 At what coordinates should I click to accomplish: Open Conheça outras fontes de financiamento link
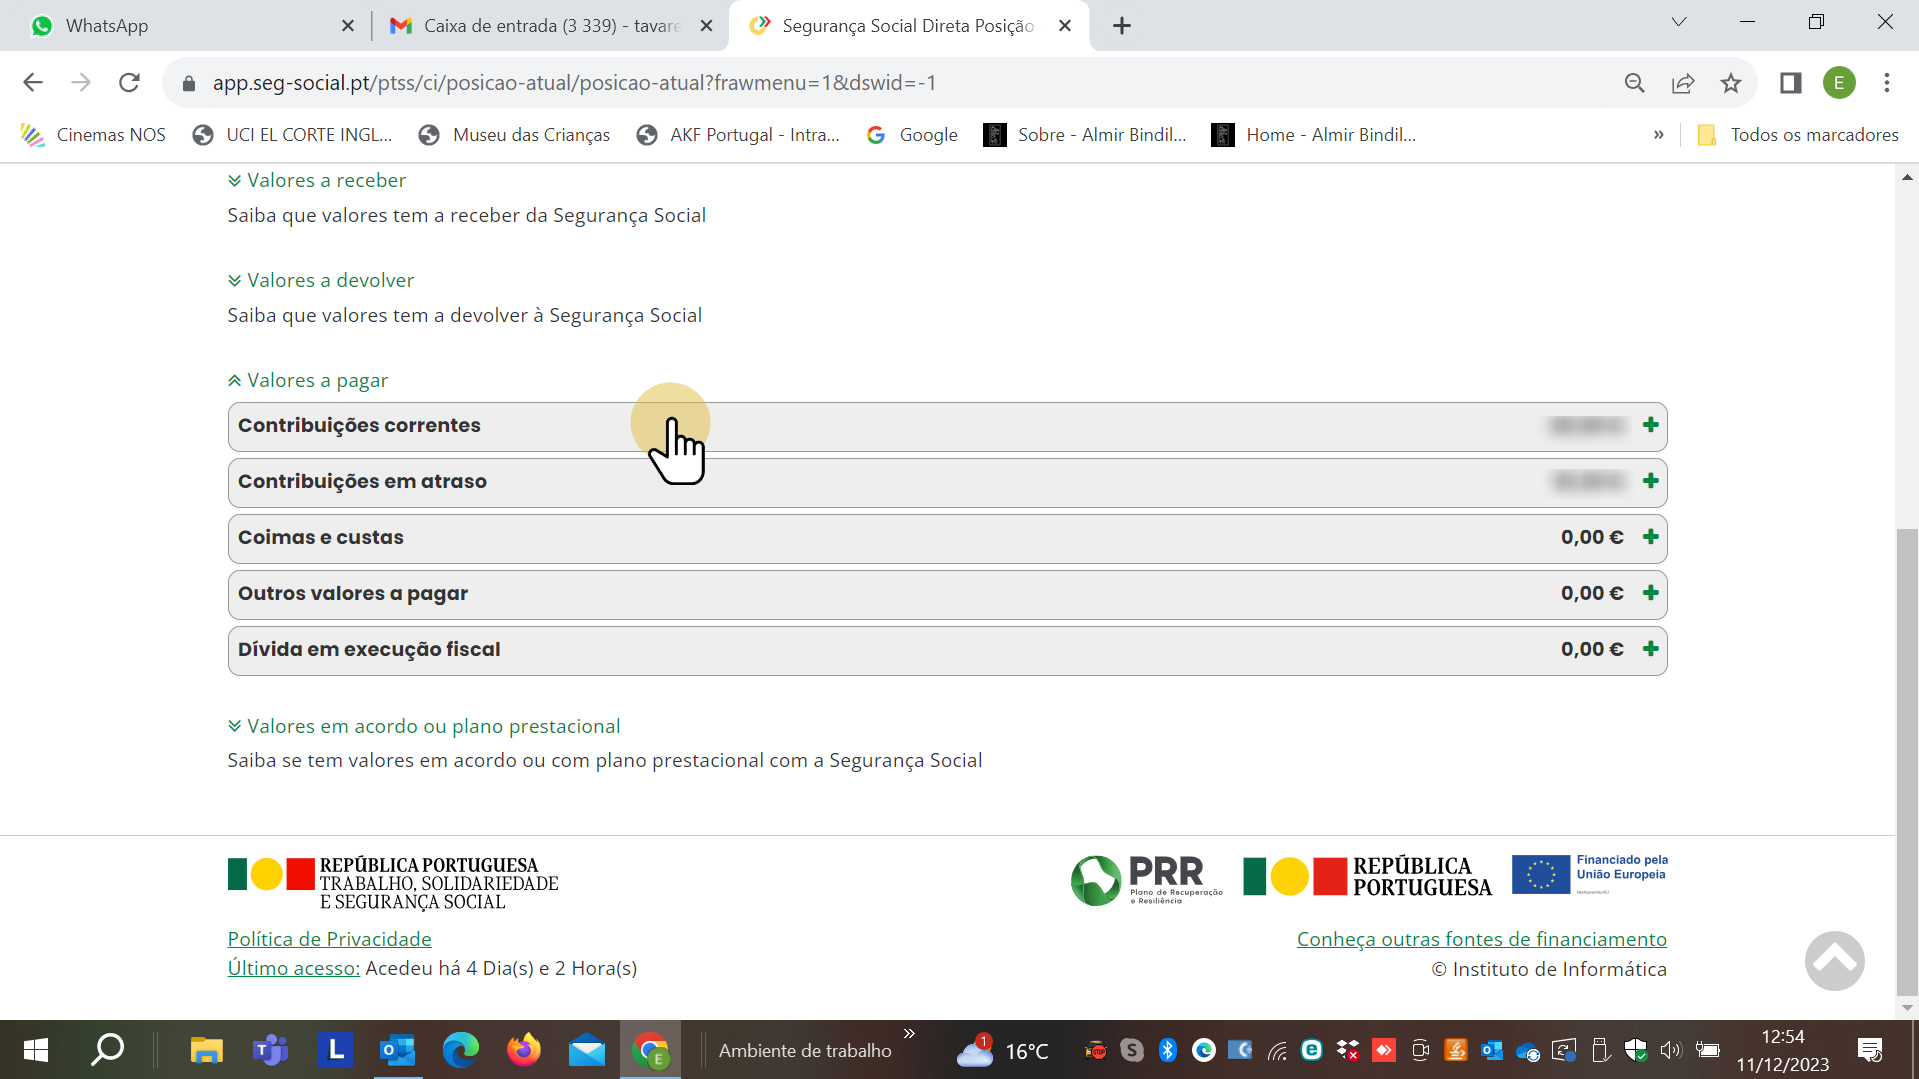point(1481,939)
